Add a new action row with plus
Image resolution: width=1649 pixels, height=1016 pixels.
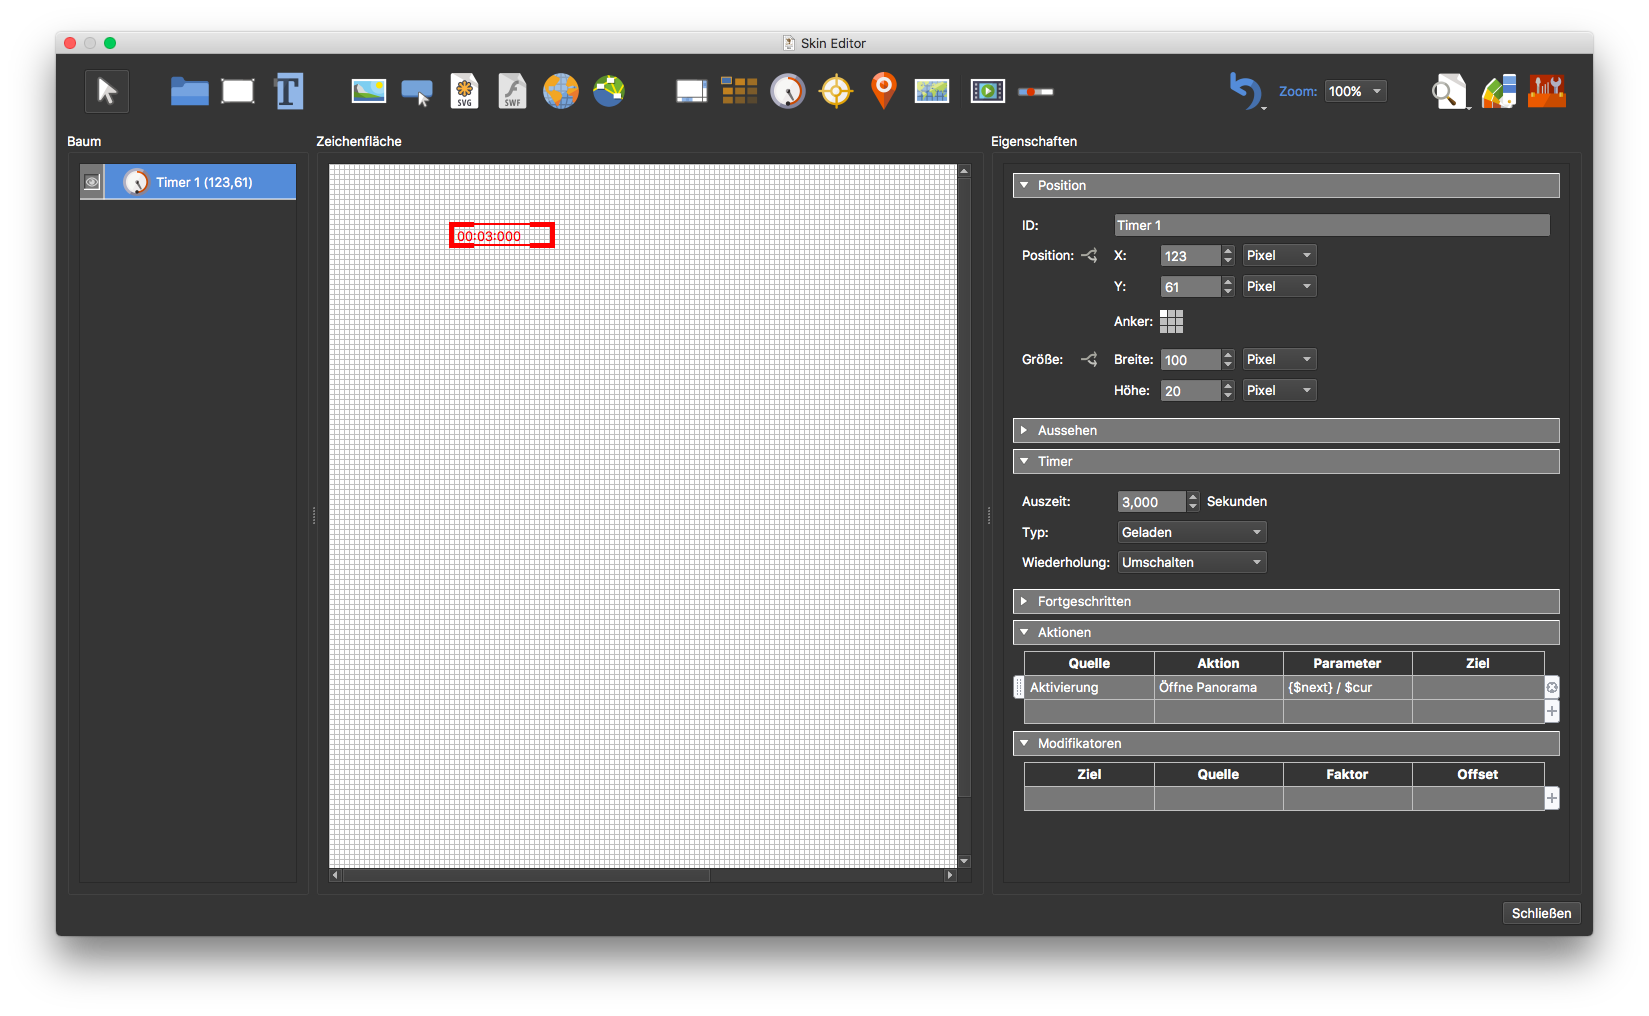pos(1552,711)
